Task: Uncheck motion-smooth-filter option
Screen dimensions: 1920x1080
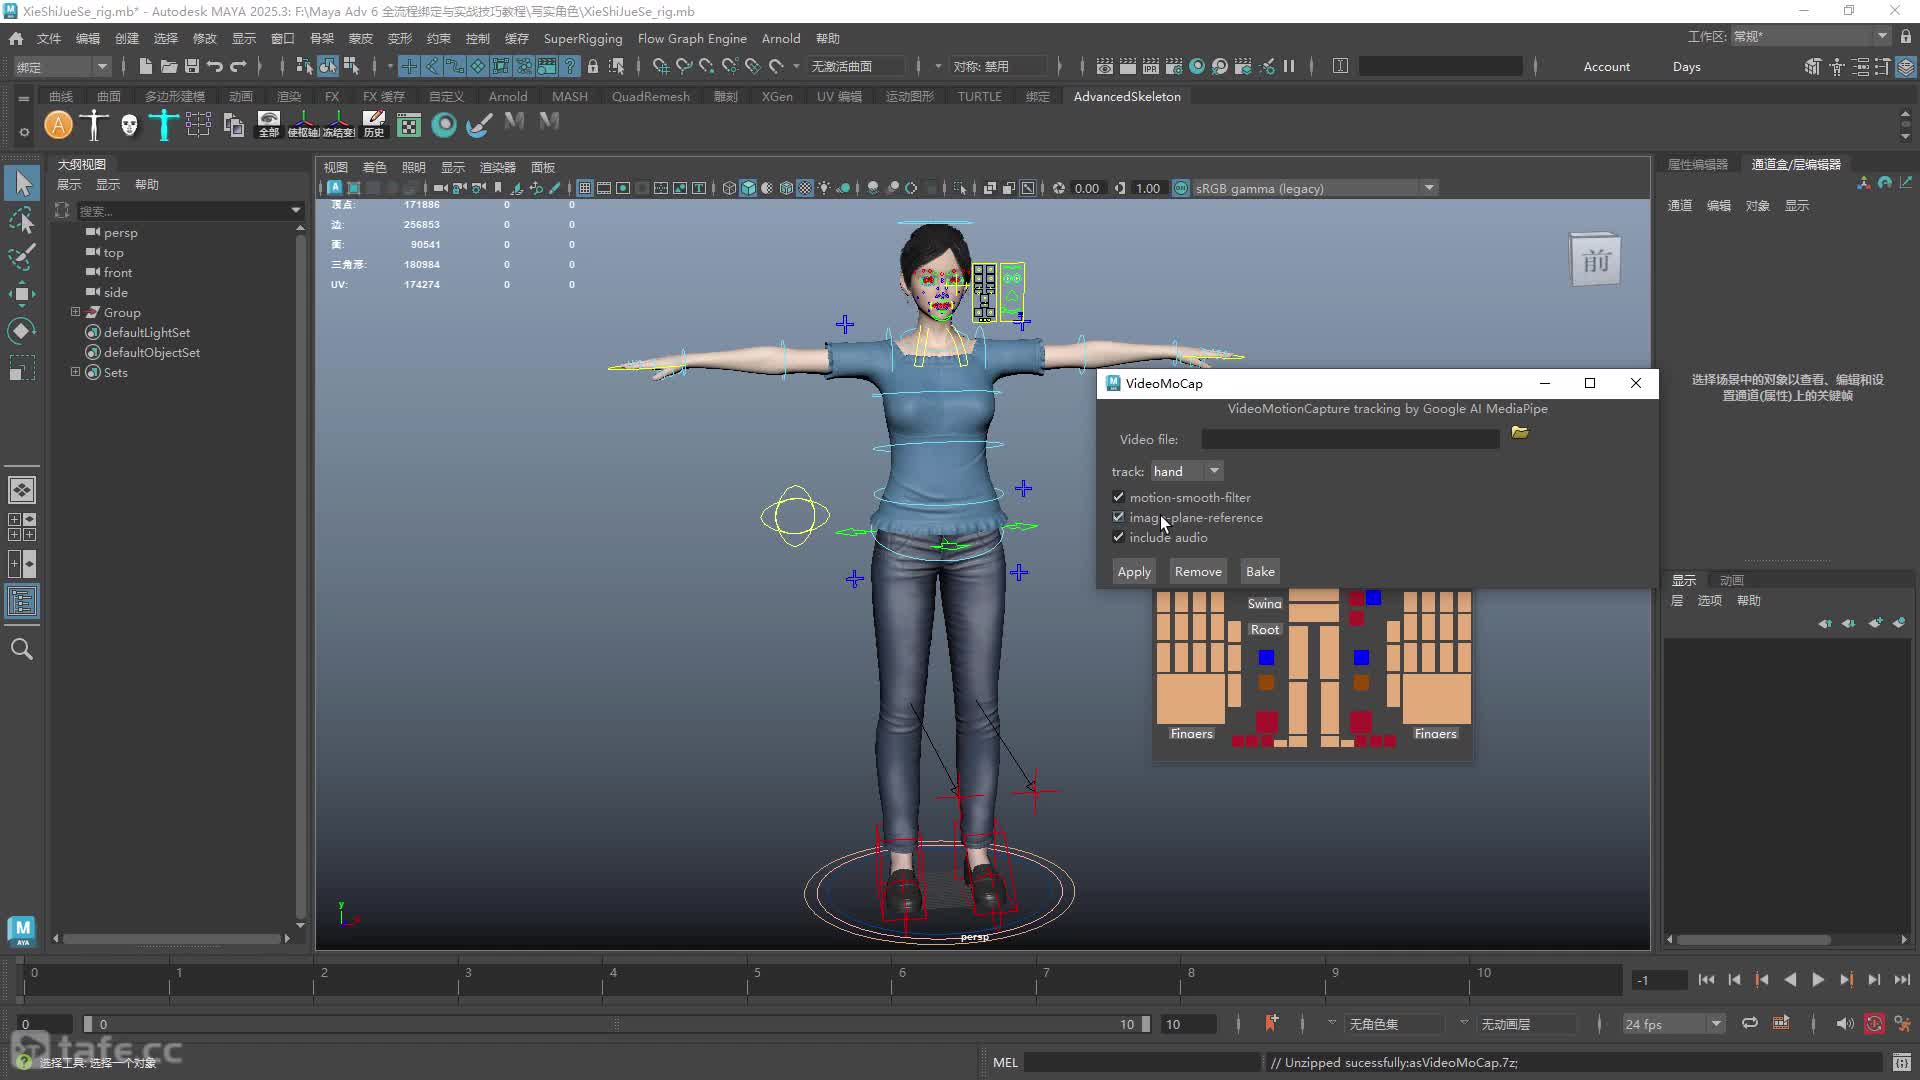Action: click(x=1118, y=497)
